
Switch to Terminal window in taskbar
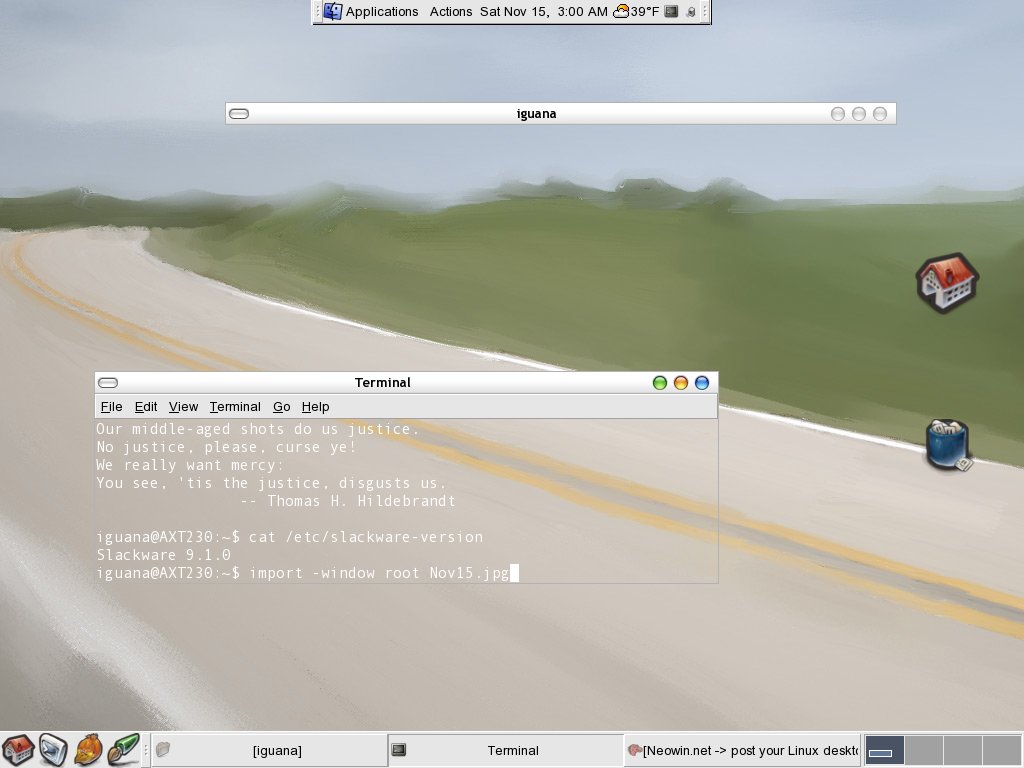coord(505,750)
